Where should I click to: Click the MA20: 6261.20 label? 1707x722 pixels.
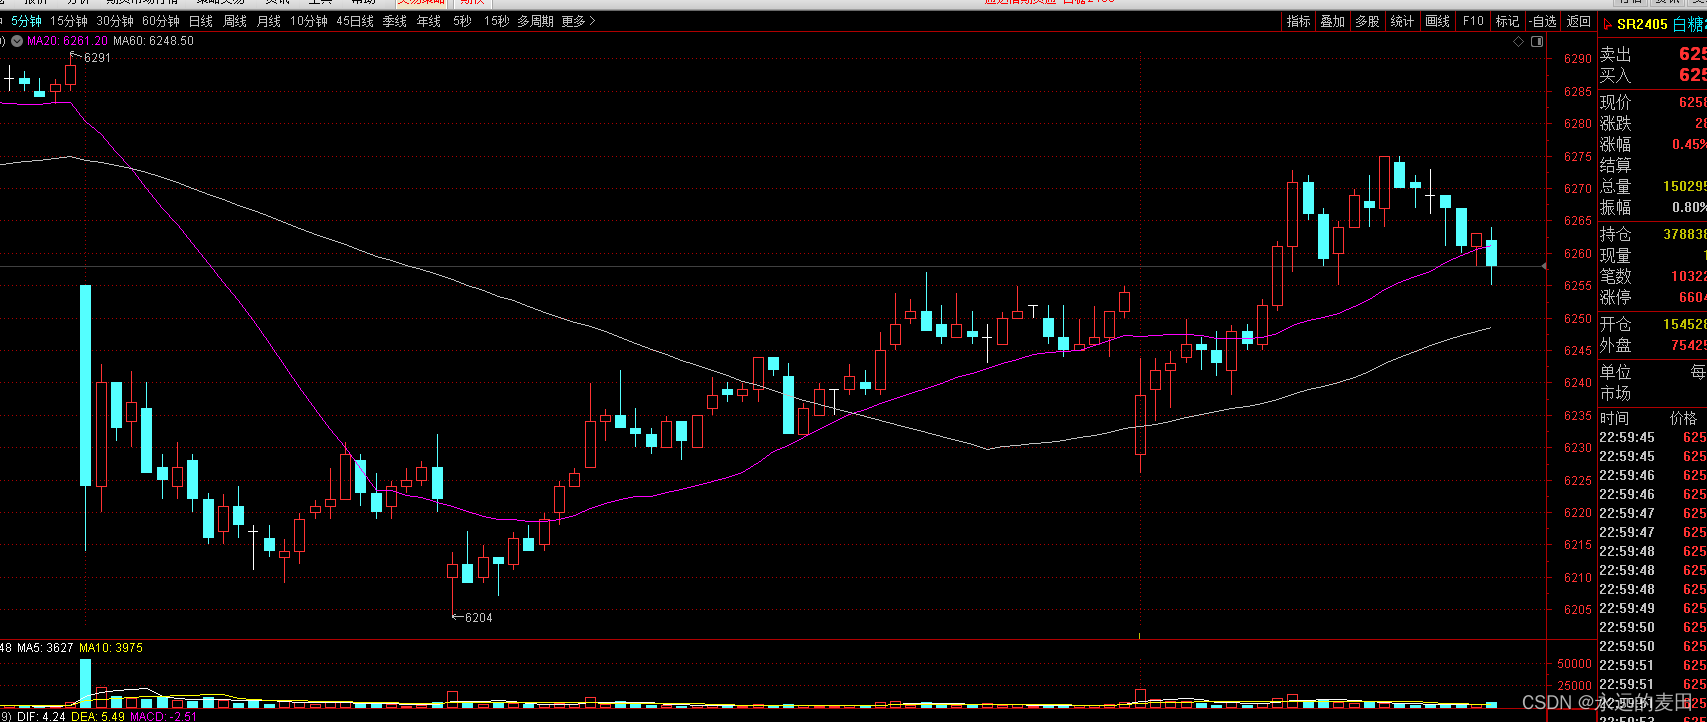(x=67, y=41)
